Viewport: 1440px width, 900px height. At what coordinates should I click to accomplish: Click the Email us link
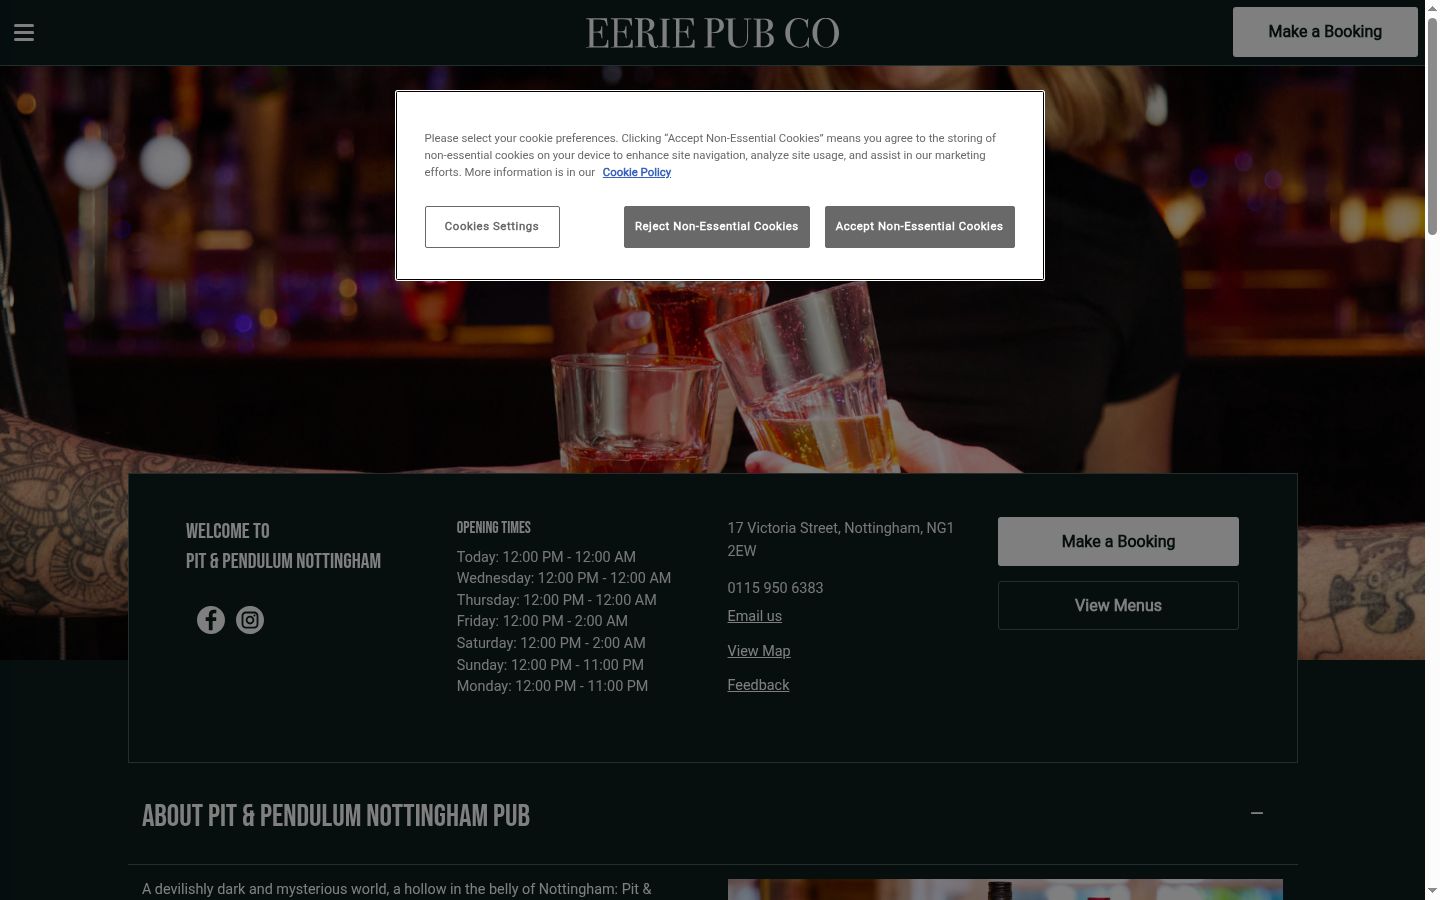point(755,616)
